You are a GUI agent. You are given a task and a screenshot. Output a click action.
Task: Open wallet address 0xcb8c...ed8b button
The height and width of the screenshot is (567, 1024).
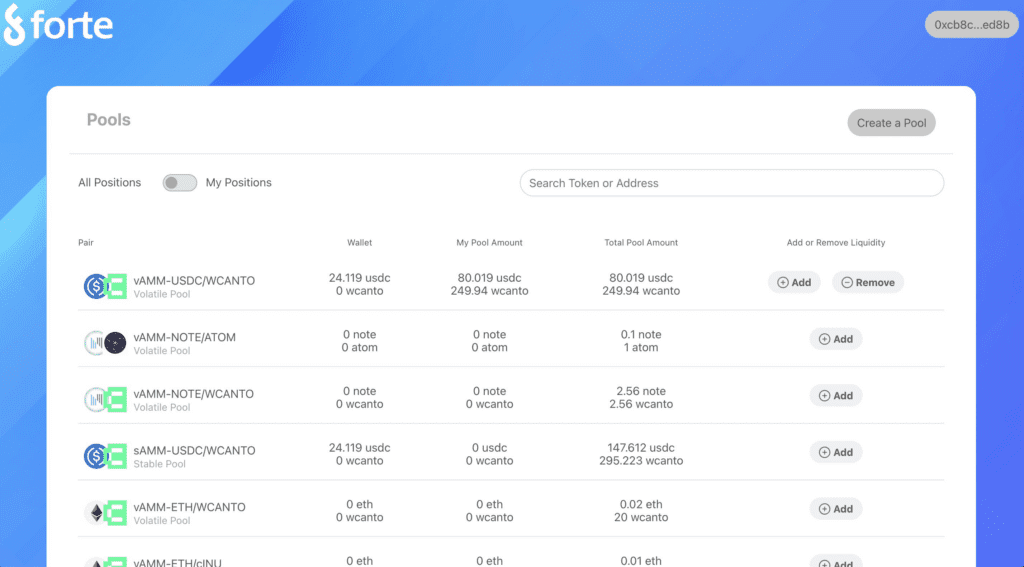(971, 25)
